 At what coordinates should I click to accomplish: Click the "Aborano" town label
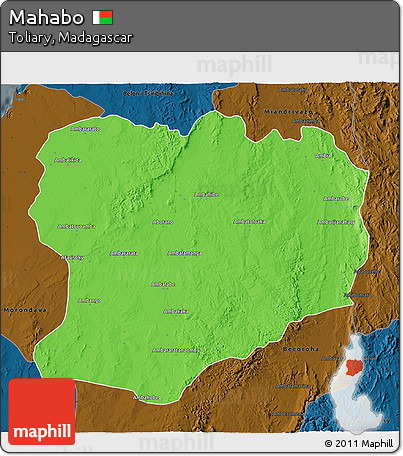[x=163, y=222]
